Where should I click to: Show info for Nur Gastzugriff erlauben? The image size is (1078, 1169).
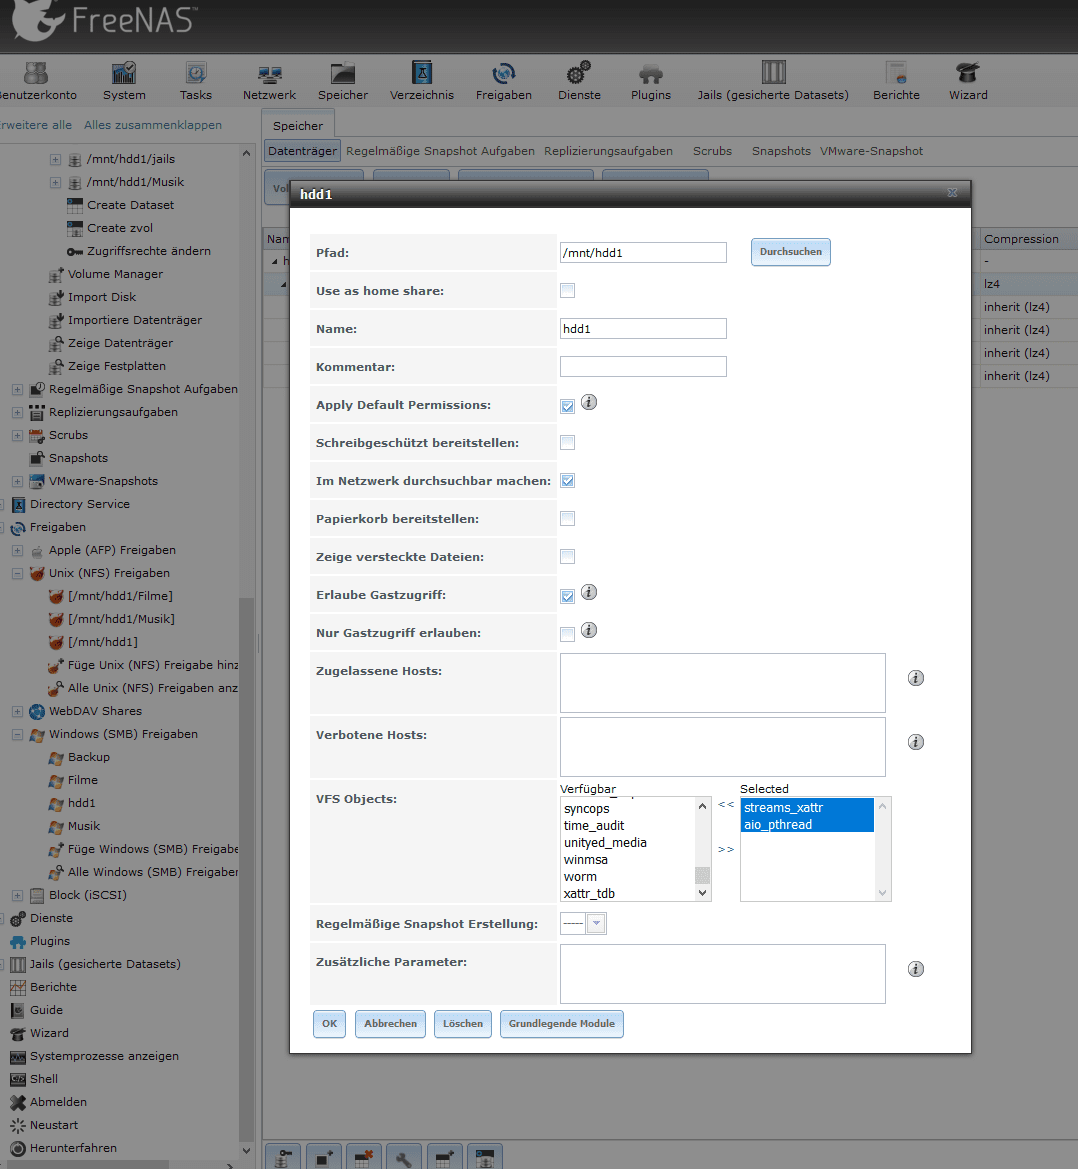(x=589, y=631)
